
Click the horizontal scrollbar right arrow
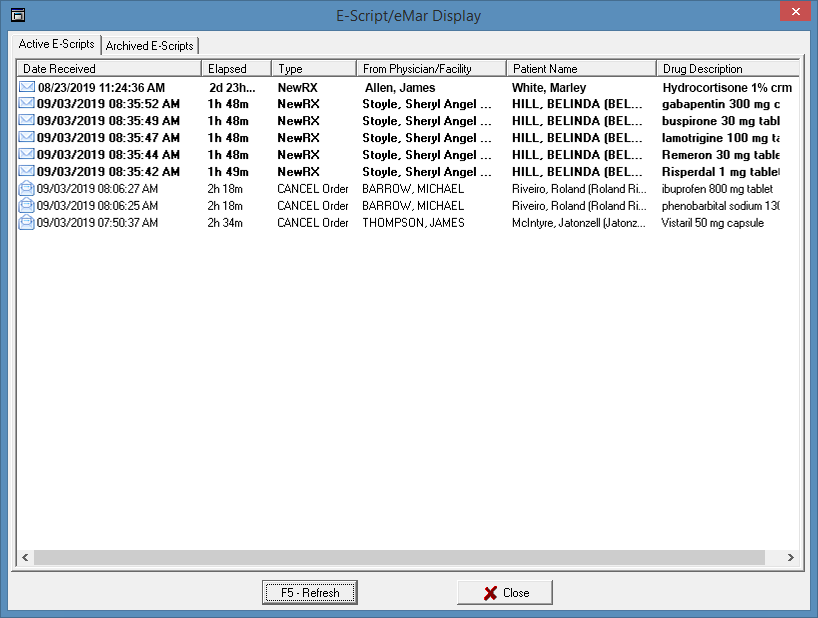[790, 558]
